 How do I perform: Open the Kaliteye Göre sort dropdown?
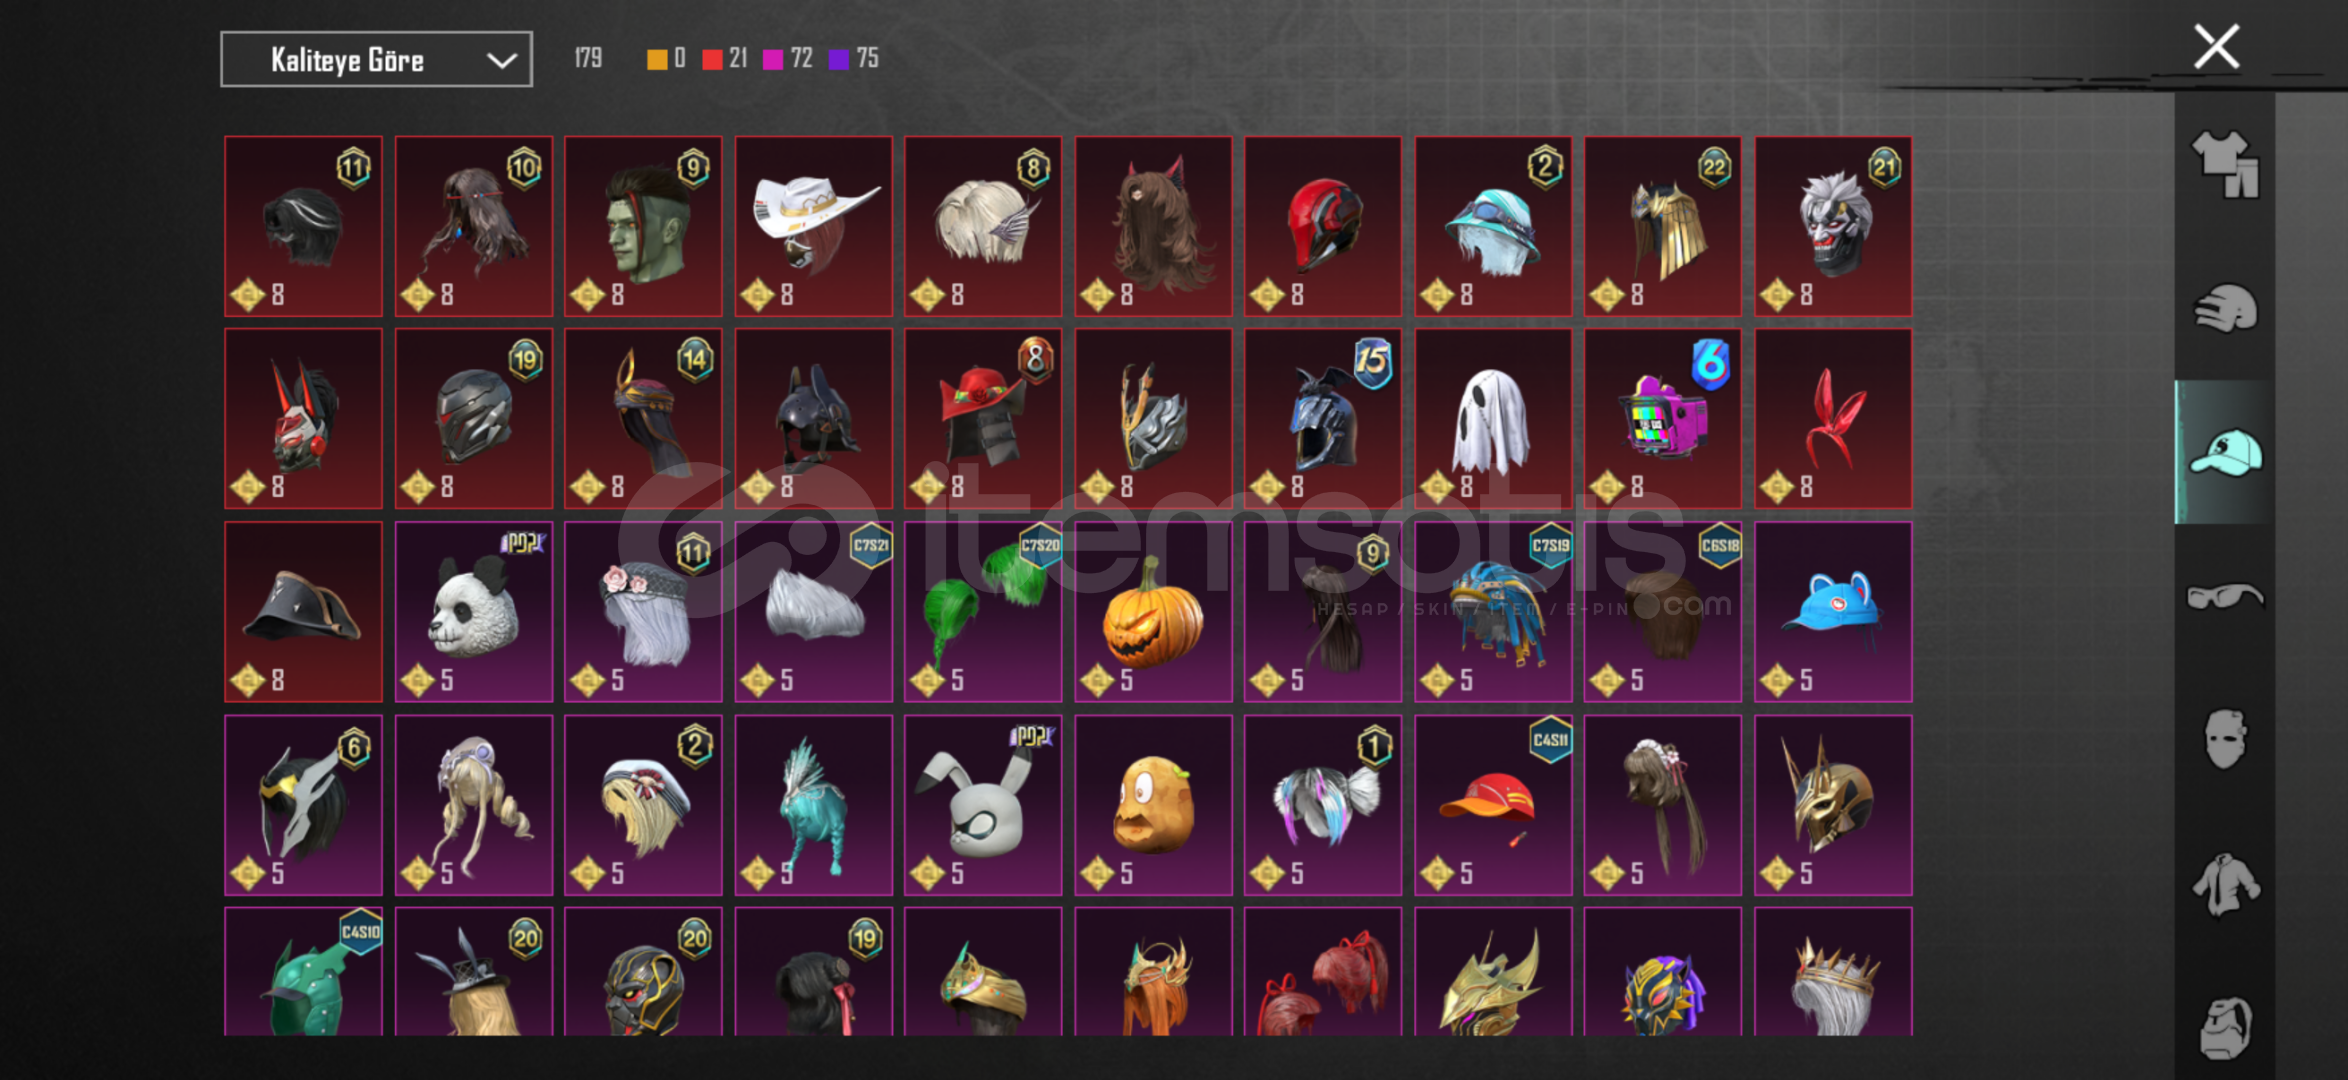pyautogui.click(x=376, y=60)
